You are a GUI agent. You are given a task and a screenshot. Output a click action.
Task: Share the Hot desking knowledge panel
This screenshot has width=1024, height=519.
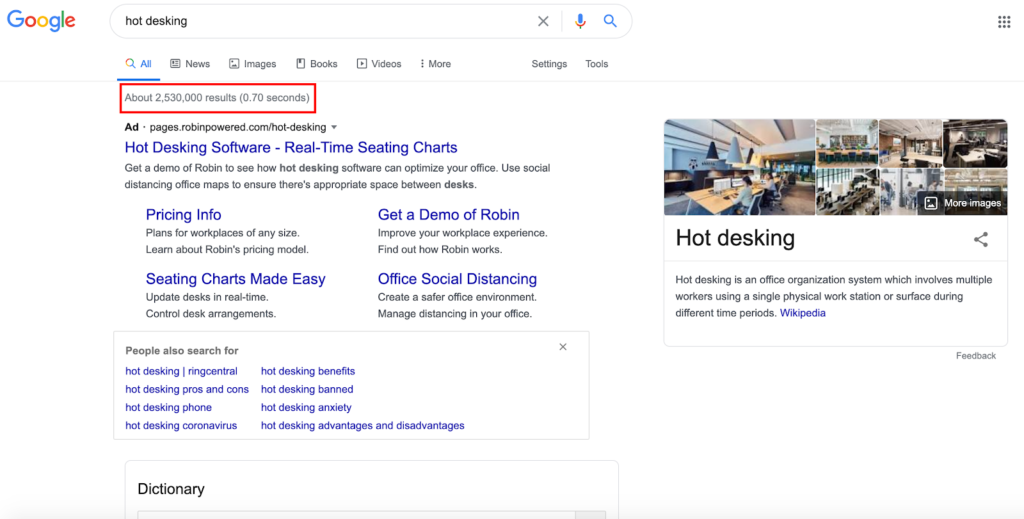click(x=980, y=239)
